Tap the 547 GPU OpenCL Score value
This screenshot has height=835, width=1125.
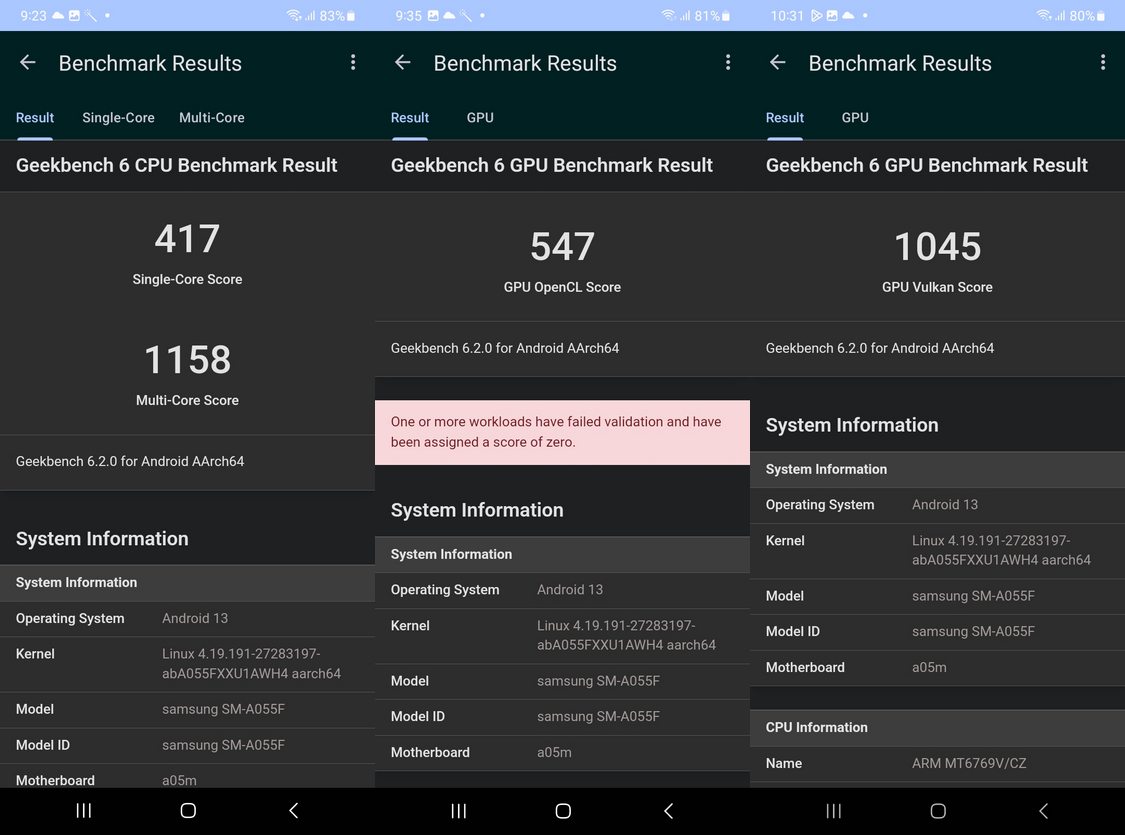pos(562,247)
